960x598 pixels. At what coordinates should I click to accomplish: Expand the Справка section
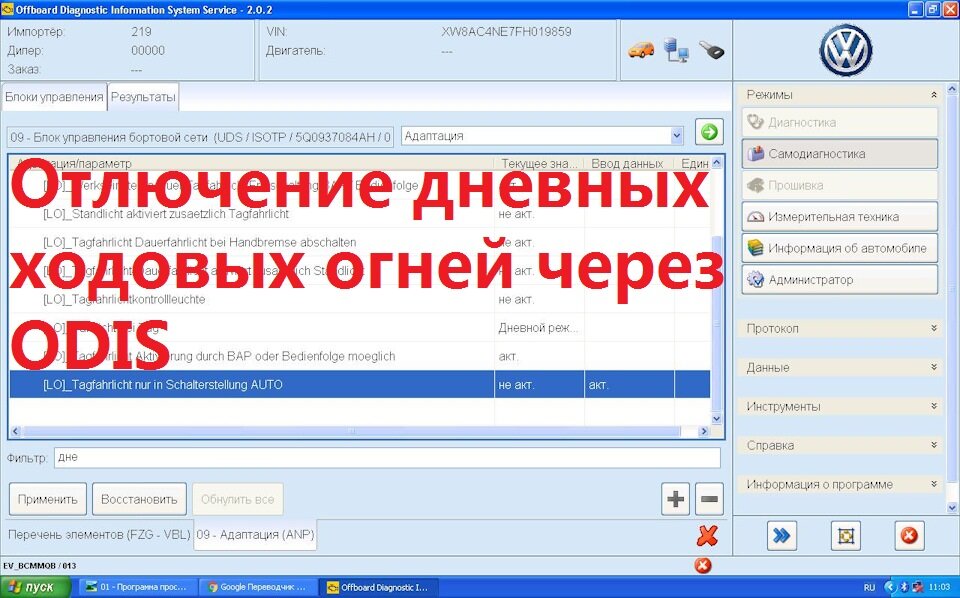[x=934, y=445]
